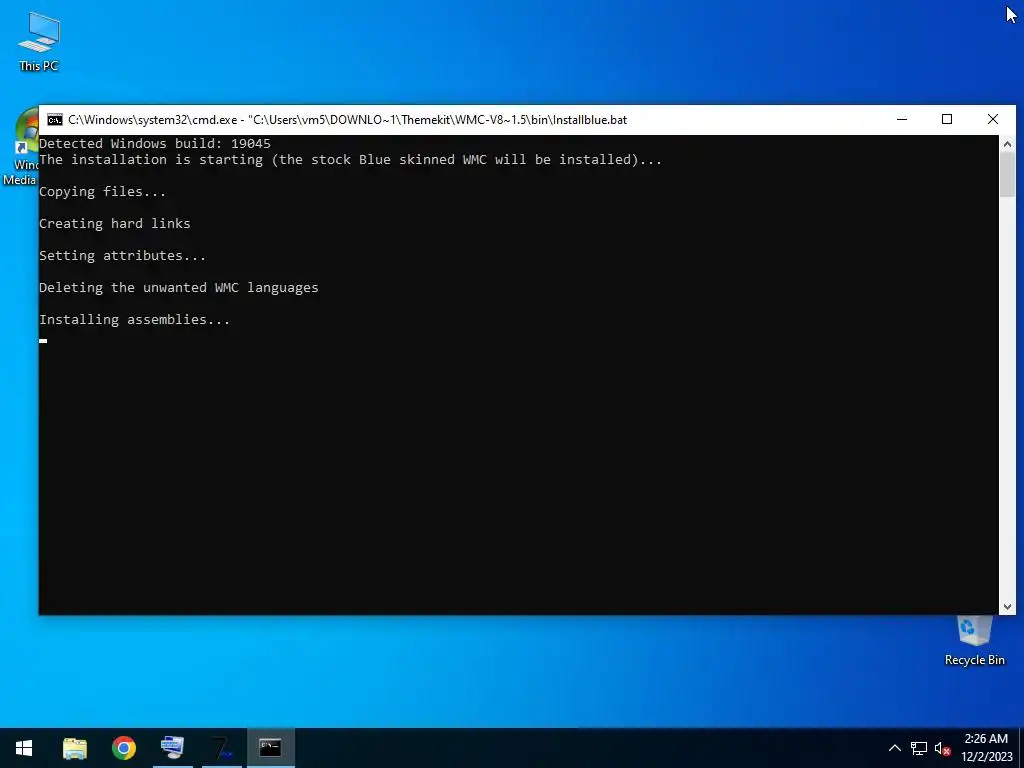
Task: Click the 'Setting attributes...' line
Action: tap(122, 255)
